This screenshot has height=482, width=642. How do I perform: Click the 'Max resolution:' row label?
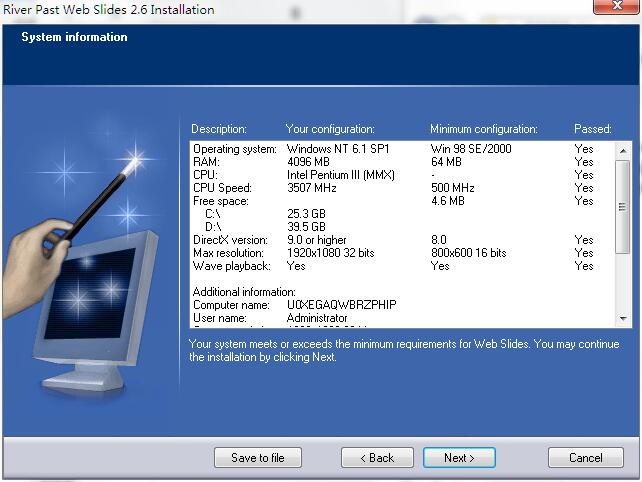(x=228, y=253)
